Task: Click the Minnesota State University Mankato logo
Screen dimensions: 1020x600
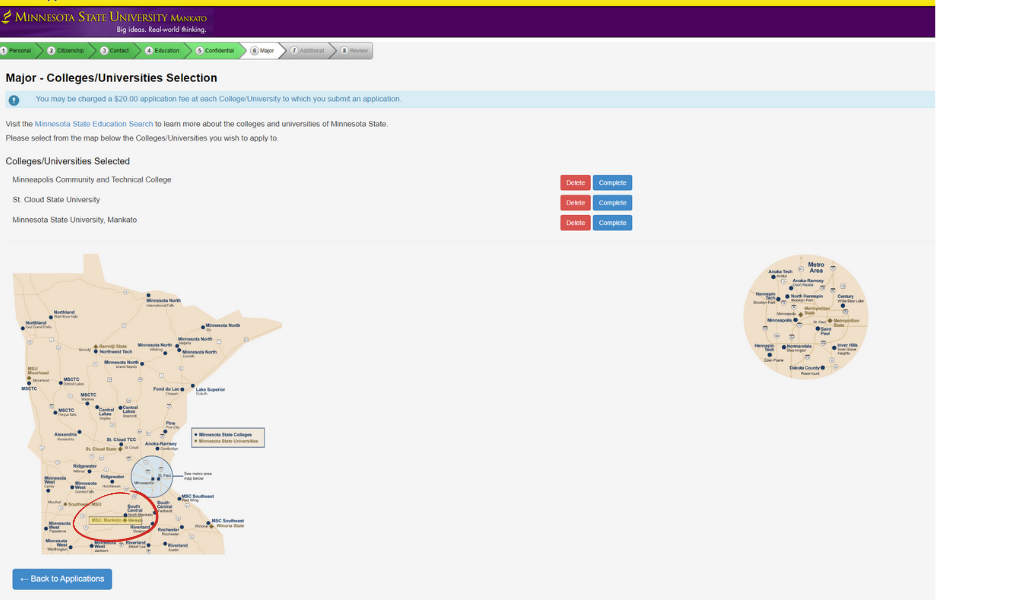Action: pos(105,21)
